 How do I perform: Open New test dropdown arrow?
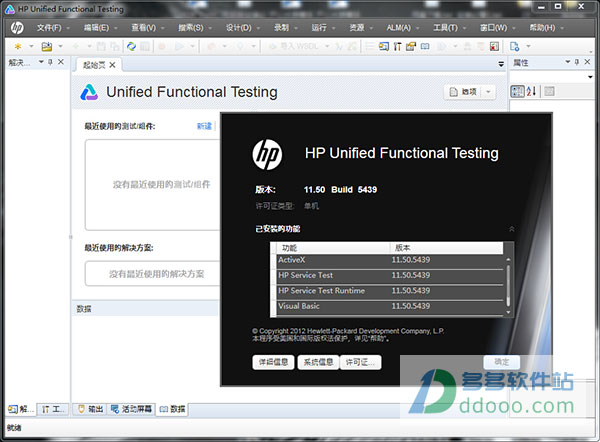[31, 47]
